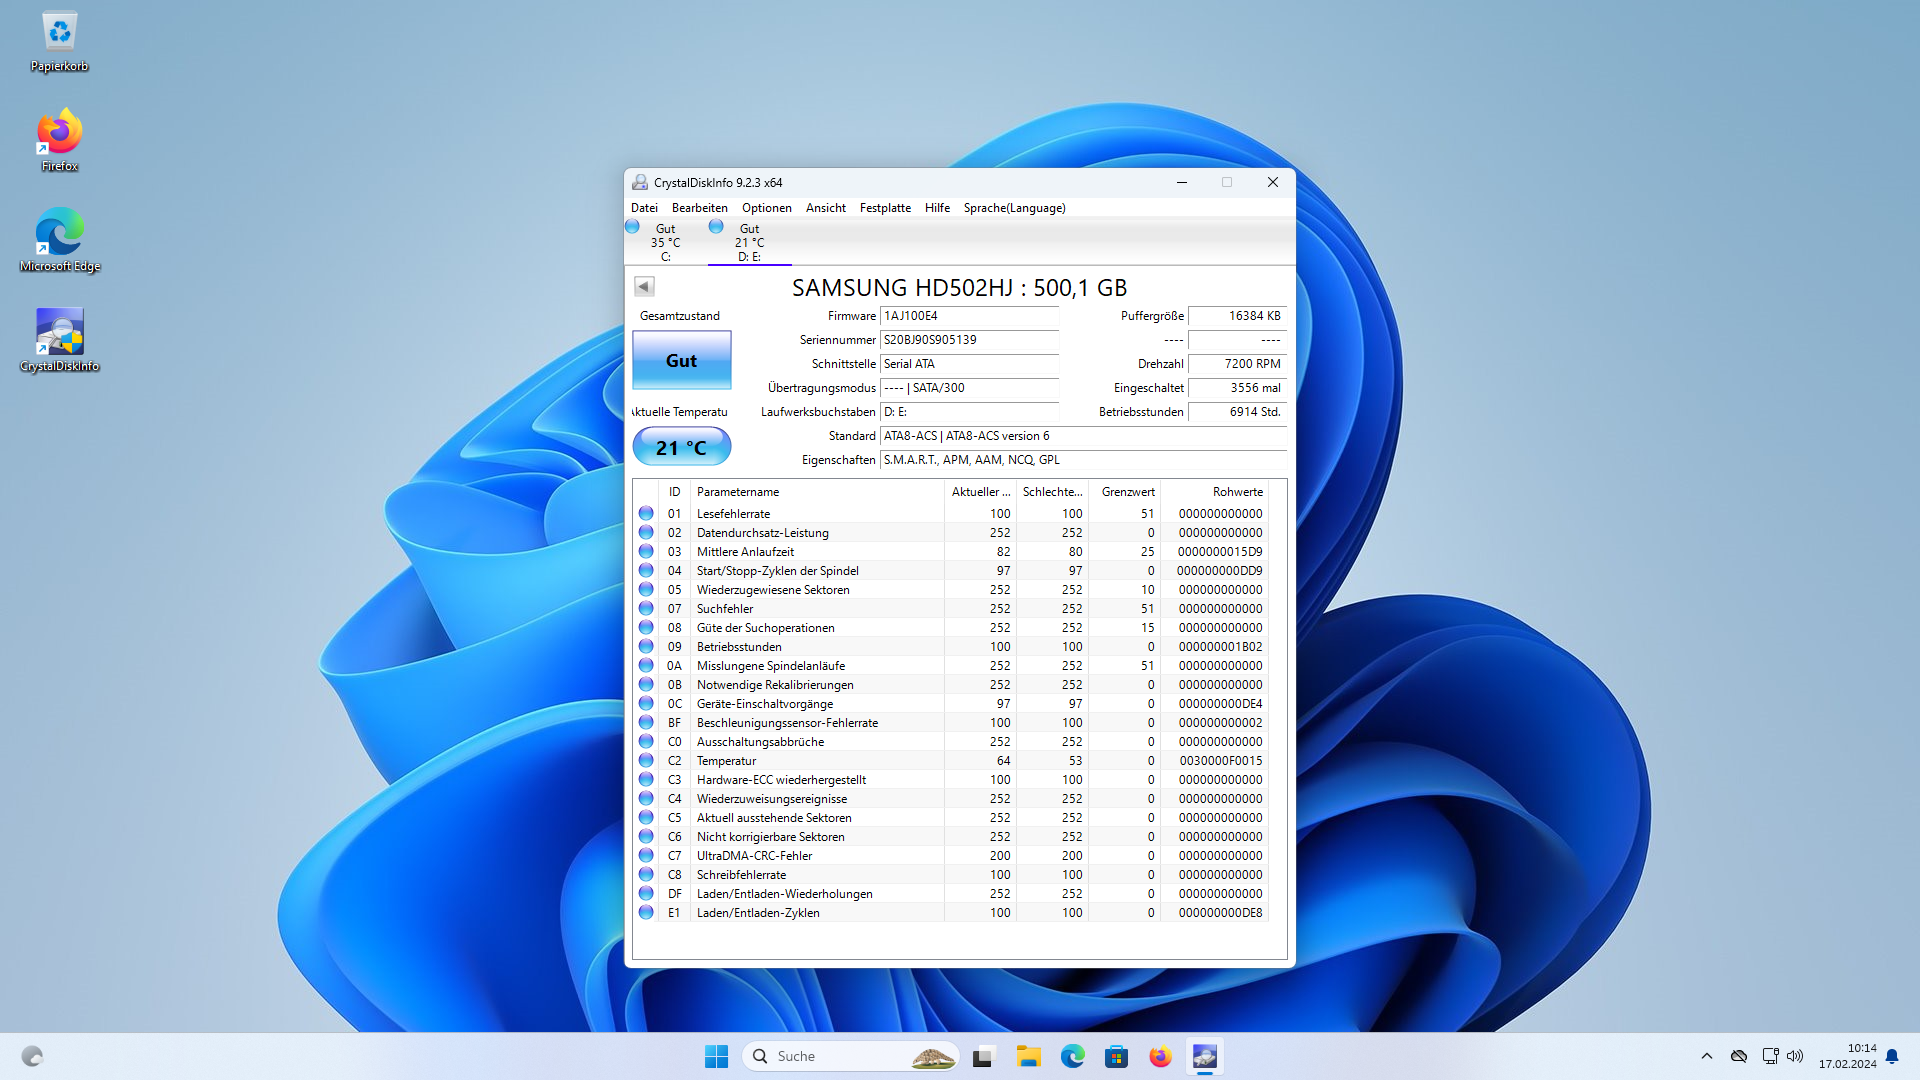Viewport: 1920px width, 1080px height.
Task: Click status orb next to Temperatur attribute
Action: [646, 761]
